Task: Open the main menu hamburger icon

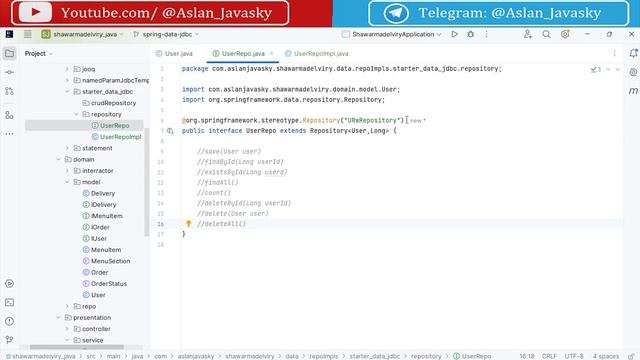Action: 27,34
